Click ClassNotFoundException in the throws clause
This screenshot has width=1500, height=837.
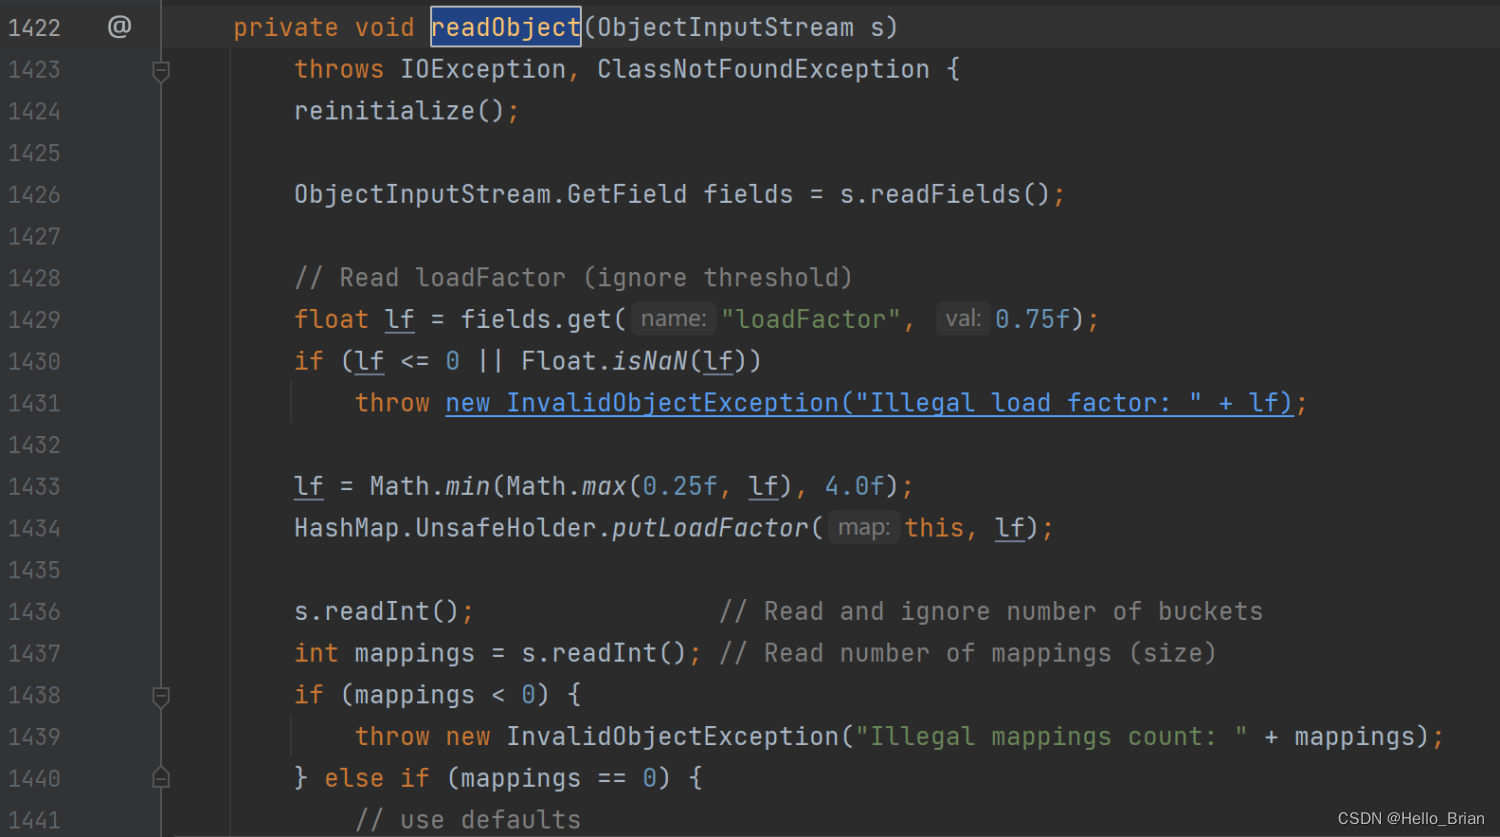763,69
